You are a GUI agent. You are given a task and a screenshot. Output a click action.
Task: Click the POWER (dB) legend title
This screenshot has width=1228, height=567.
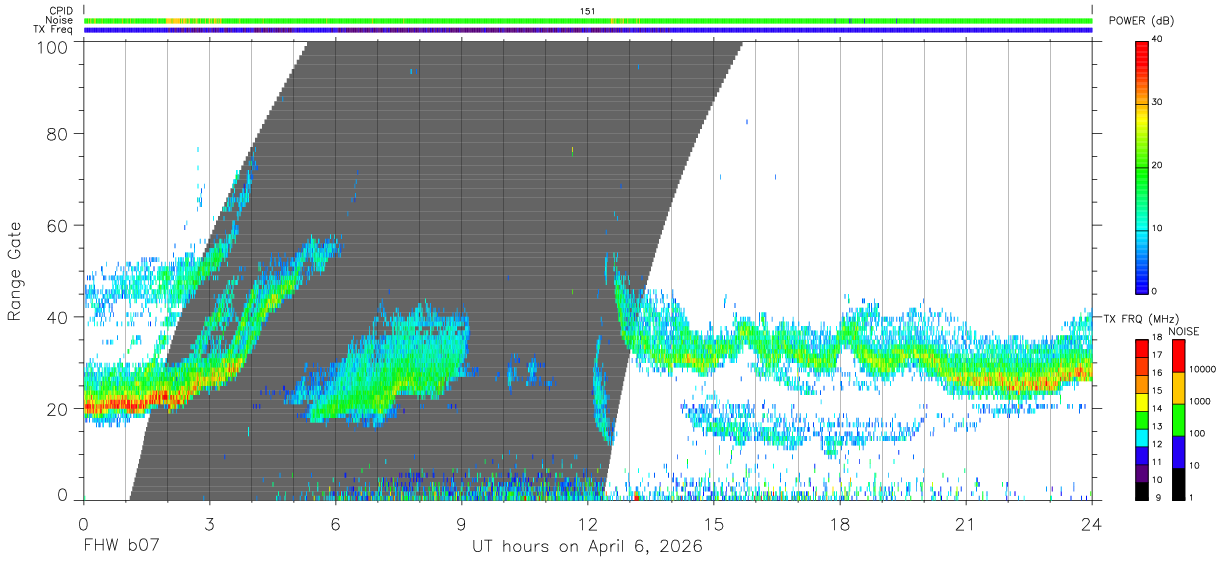1141,21
